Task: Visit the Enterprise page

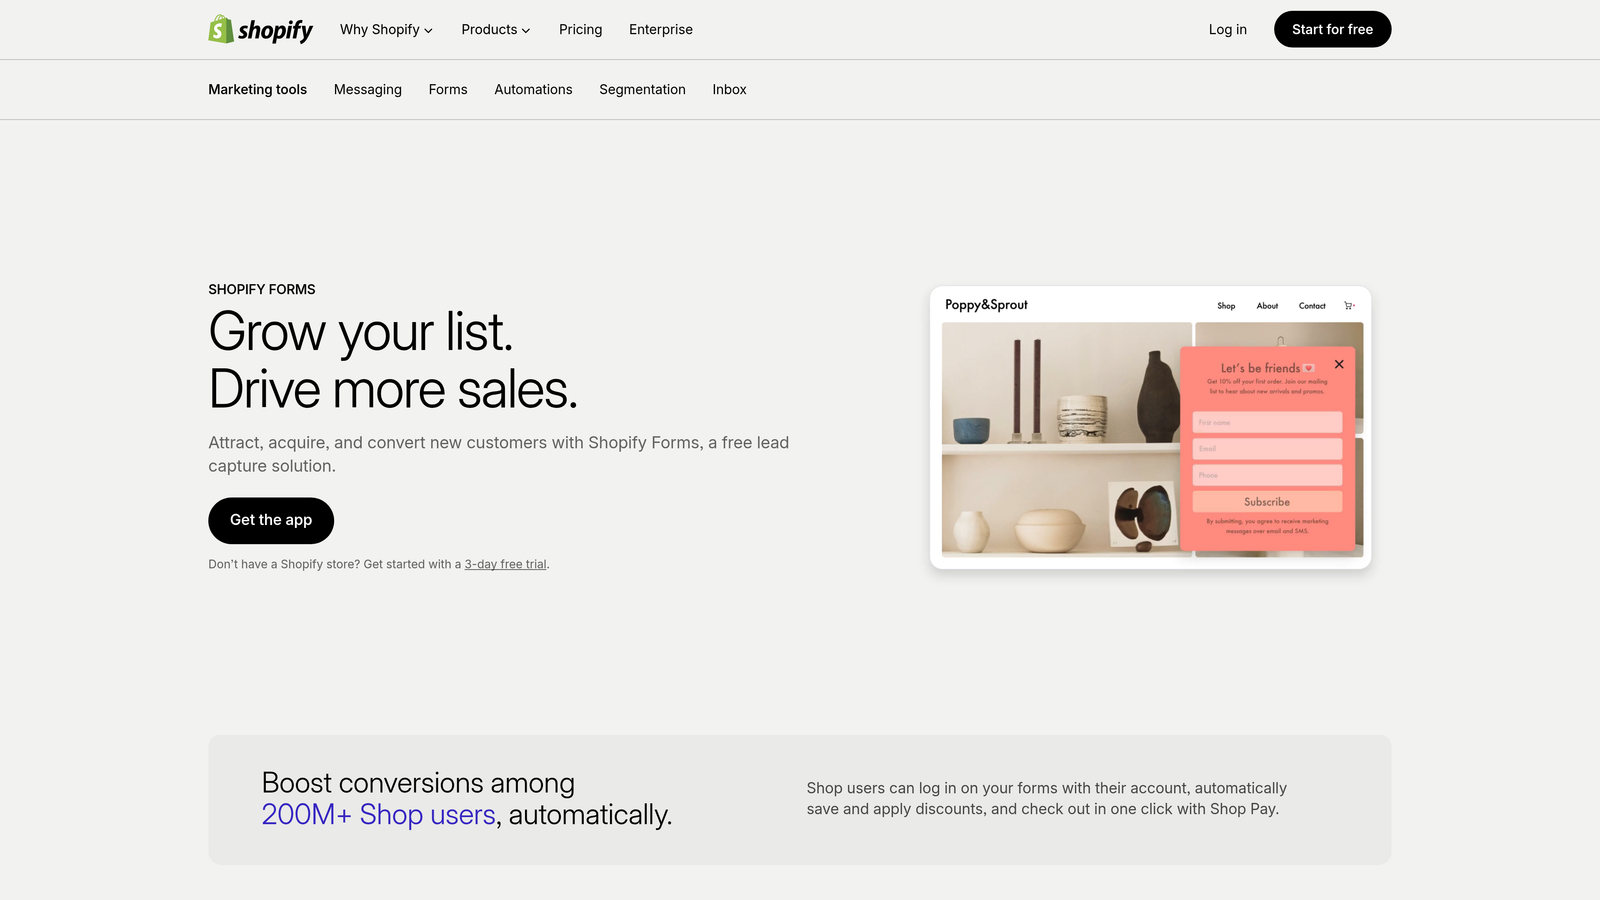Action: click(x=660, y=29)
